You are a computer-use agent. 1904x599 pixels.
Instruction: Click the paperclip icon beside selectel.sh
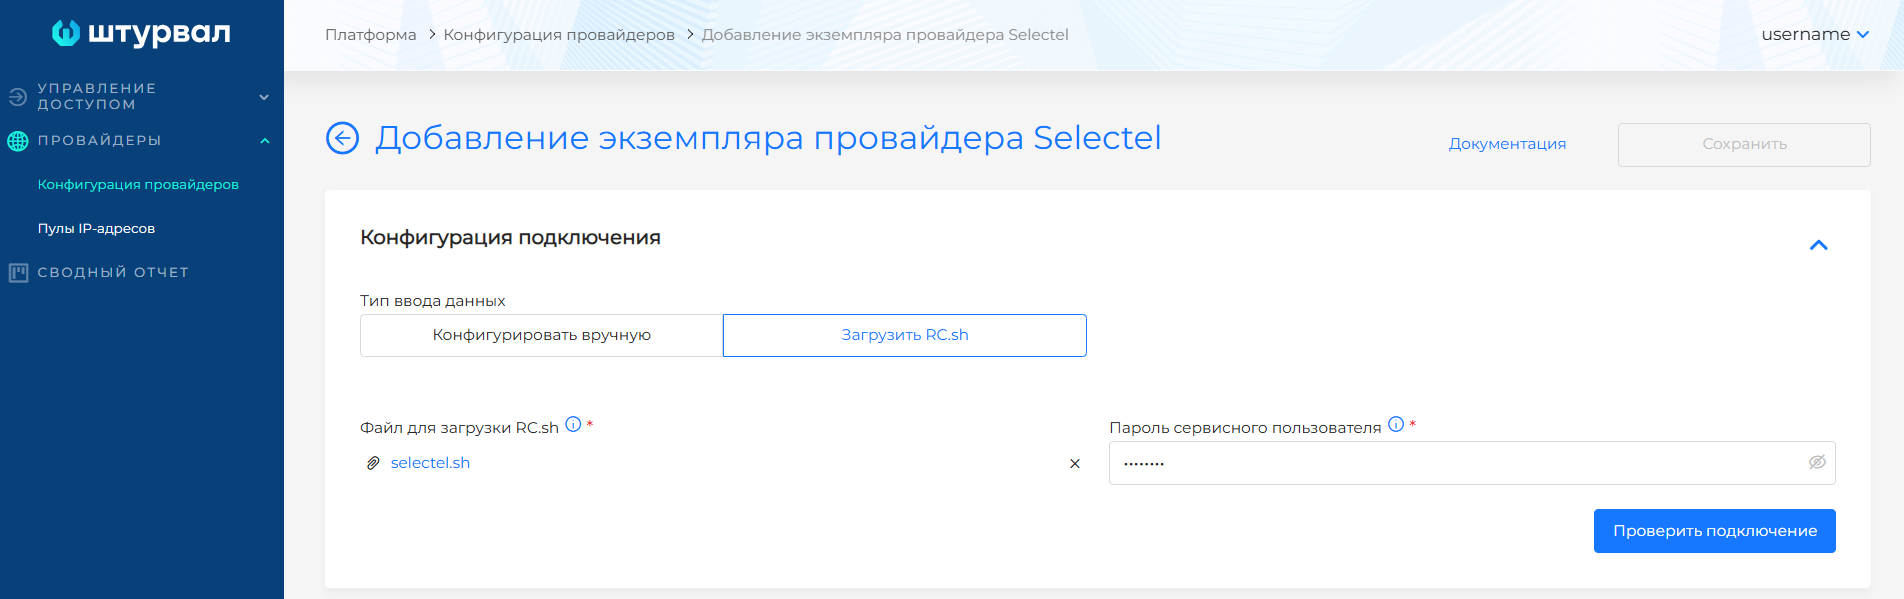pos(373,463)
